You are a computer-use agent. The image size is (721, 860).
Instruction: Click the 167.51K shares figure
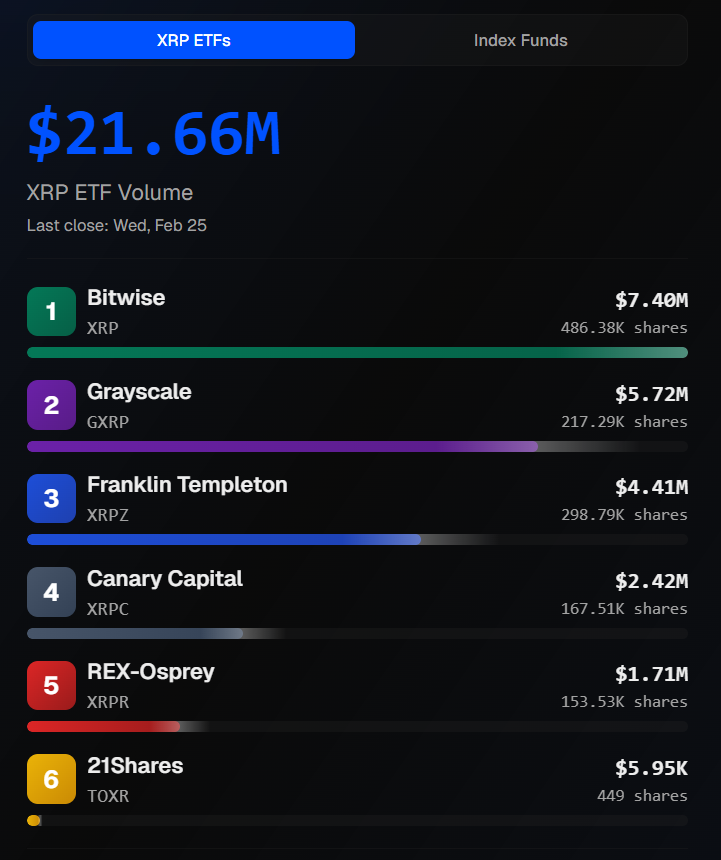[624, 609]
